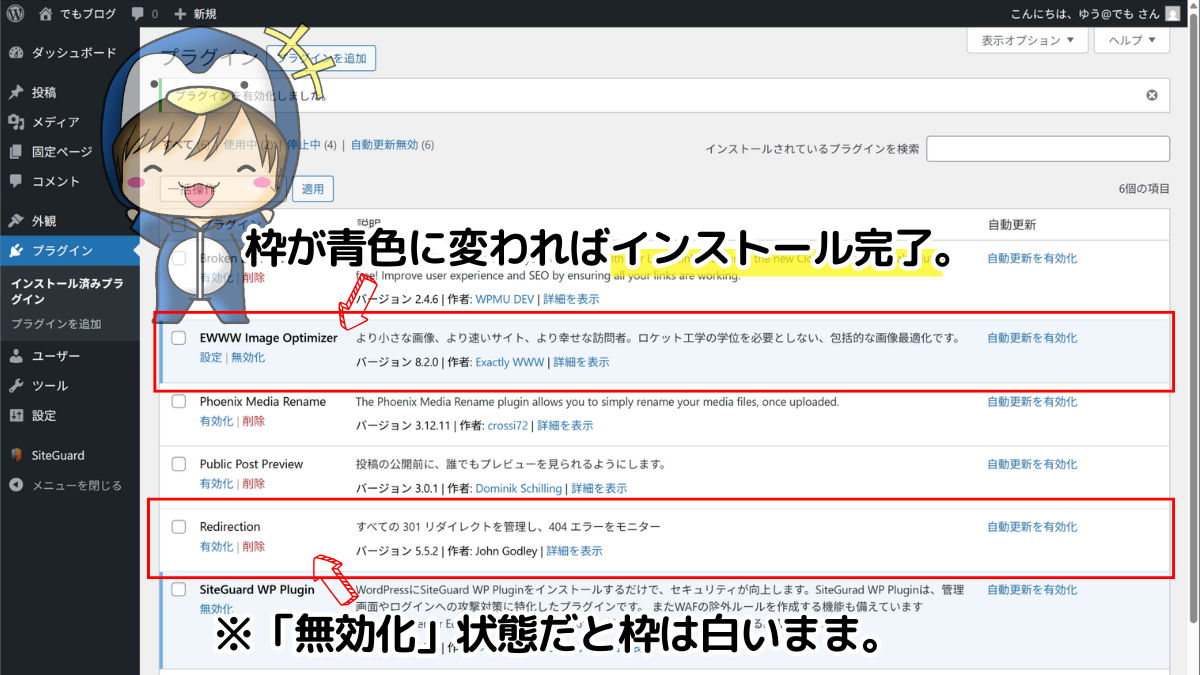Click 詳細を表示 in the WPMU DEV row
The image size is (1200, 675).
571,299
